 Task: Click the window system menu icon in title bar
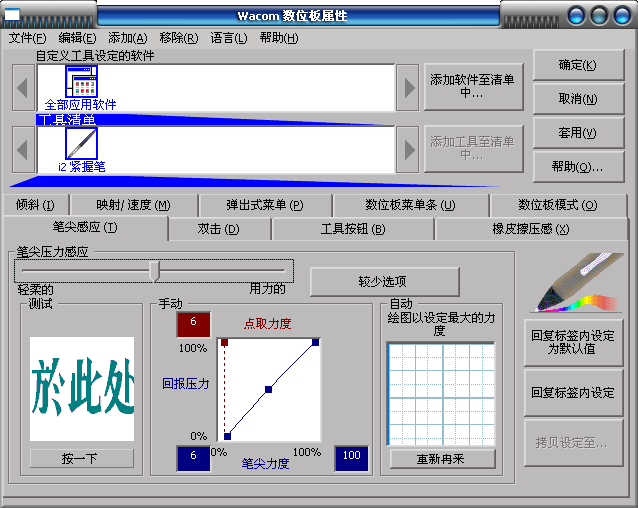click(12, 15)
